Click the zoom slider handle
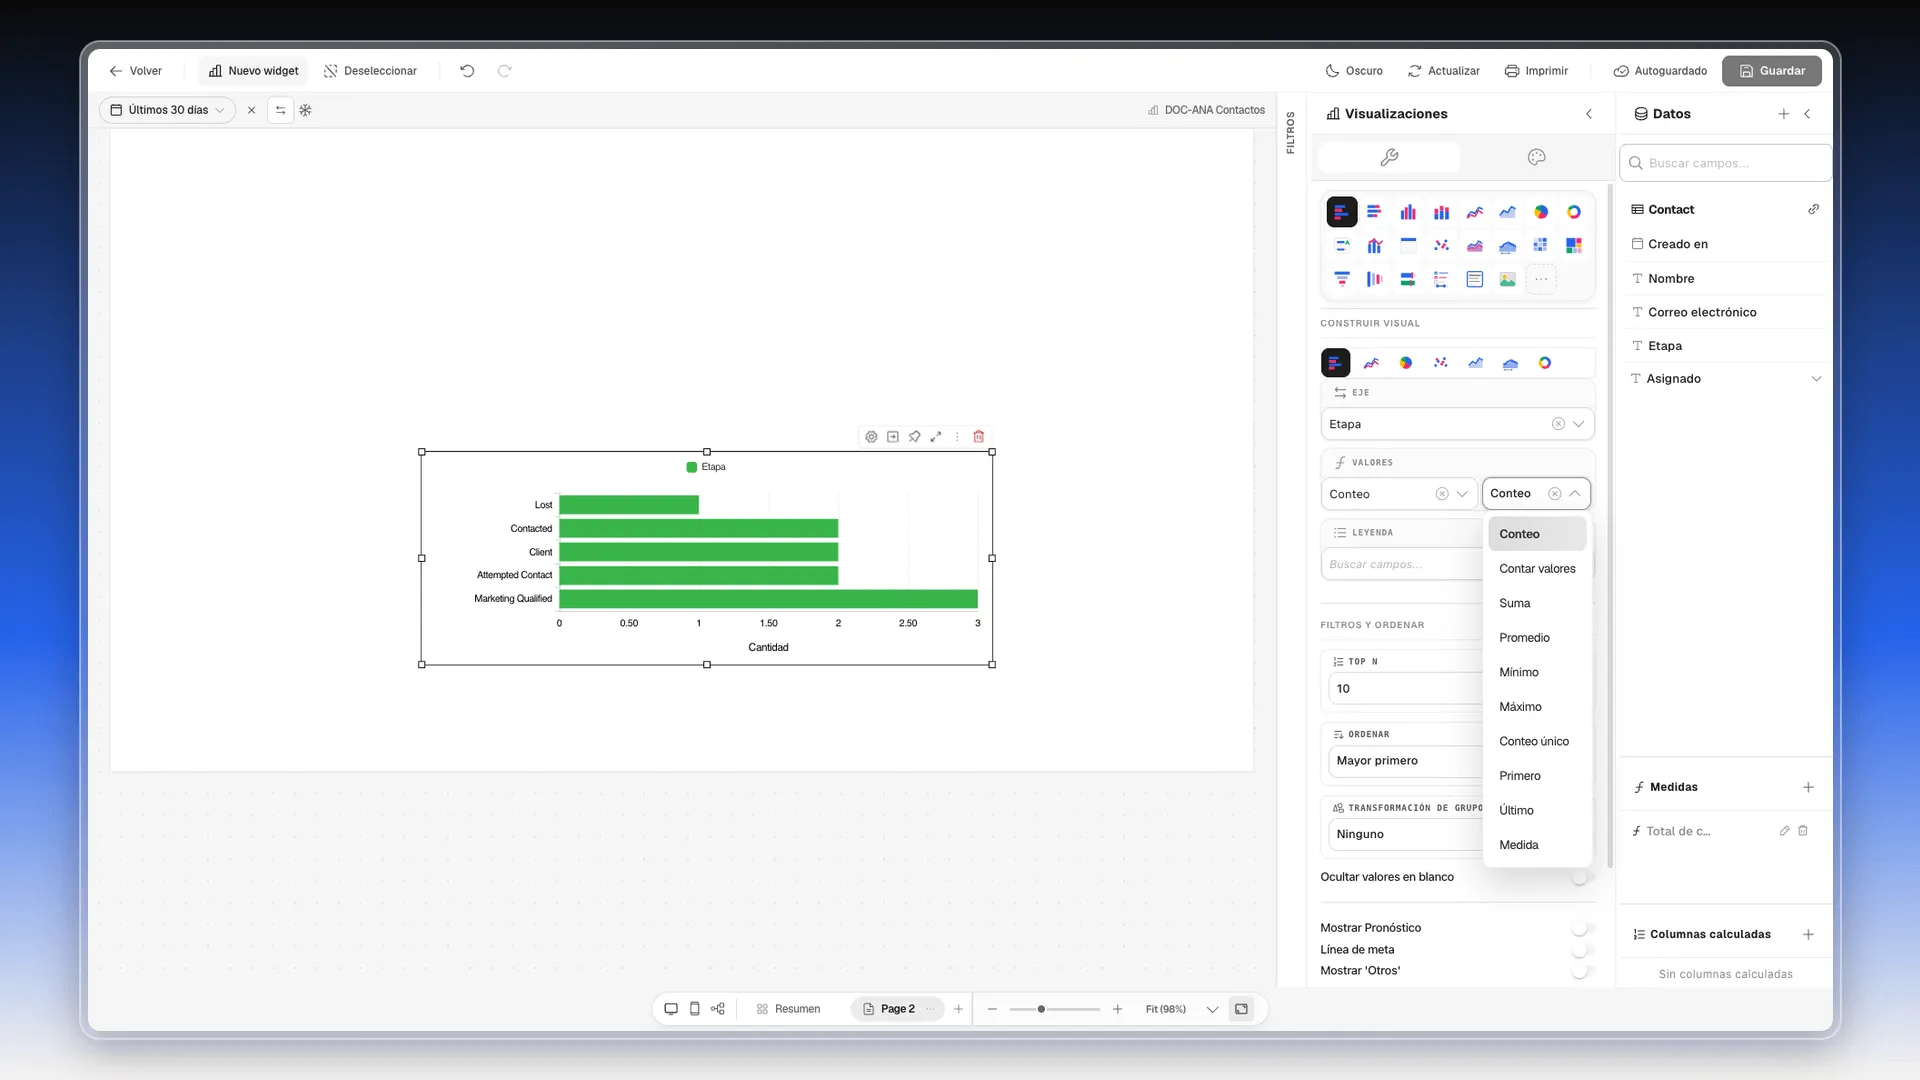 [x=1041, y=1009]
